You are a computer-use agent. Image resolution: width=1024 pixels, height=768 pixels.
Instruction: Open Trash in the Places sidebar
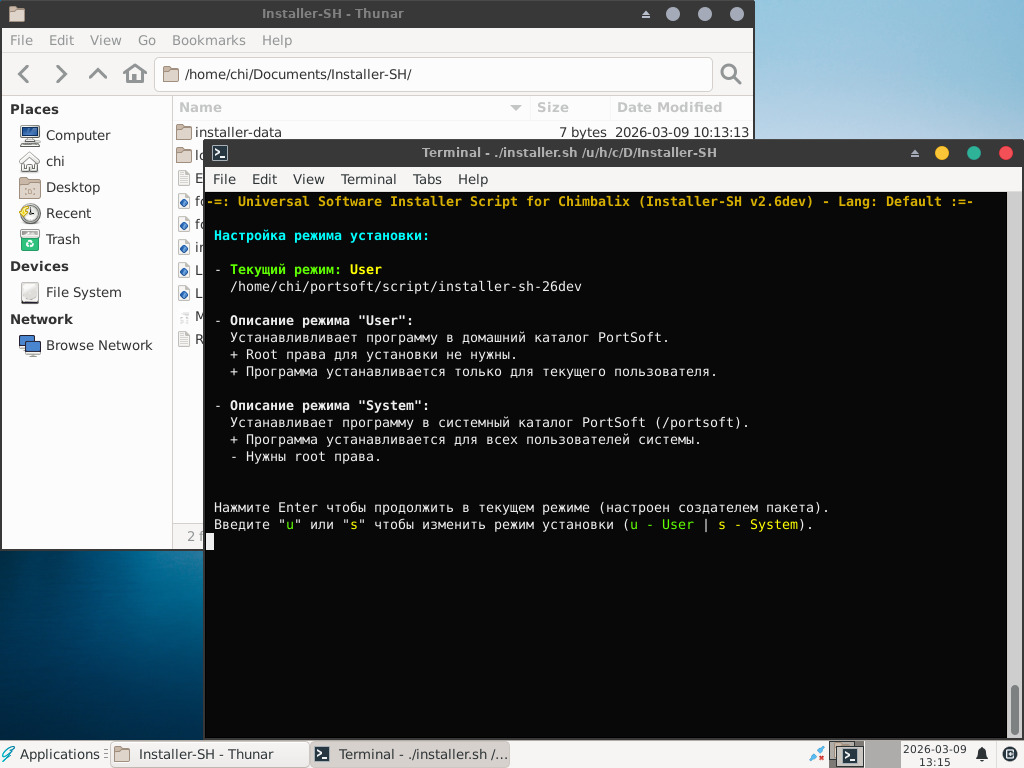(62, 239)
